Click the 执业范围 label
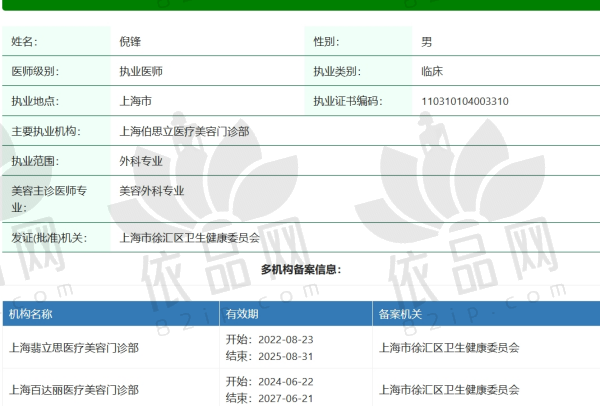 (x=35, y=161)
